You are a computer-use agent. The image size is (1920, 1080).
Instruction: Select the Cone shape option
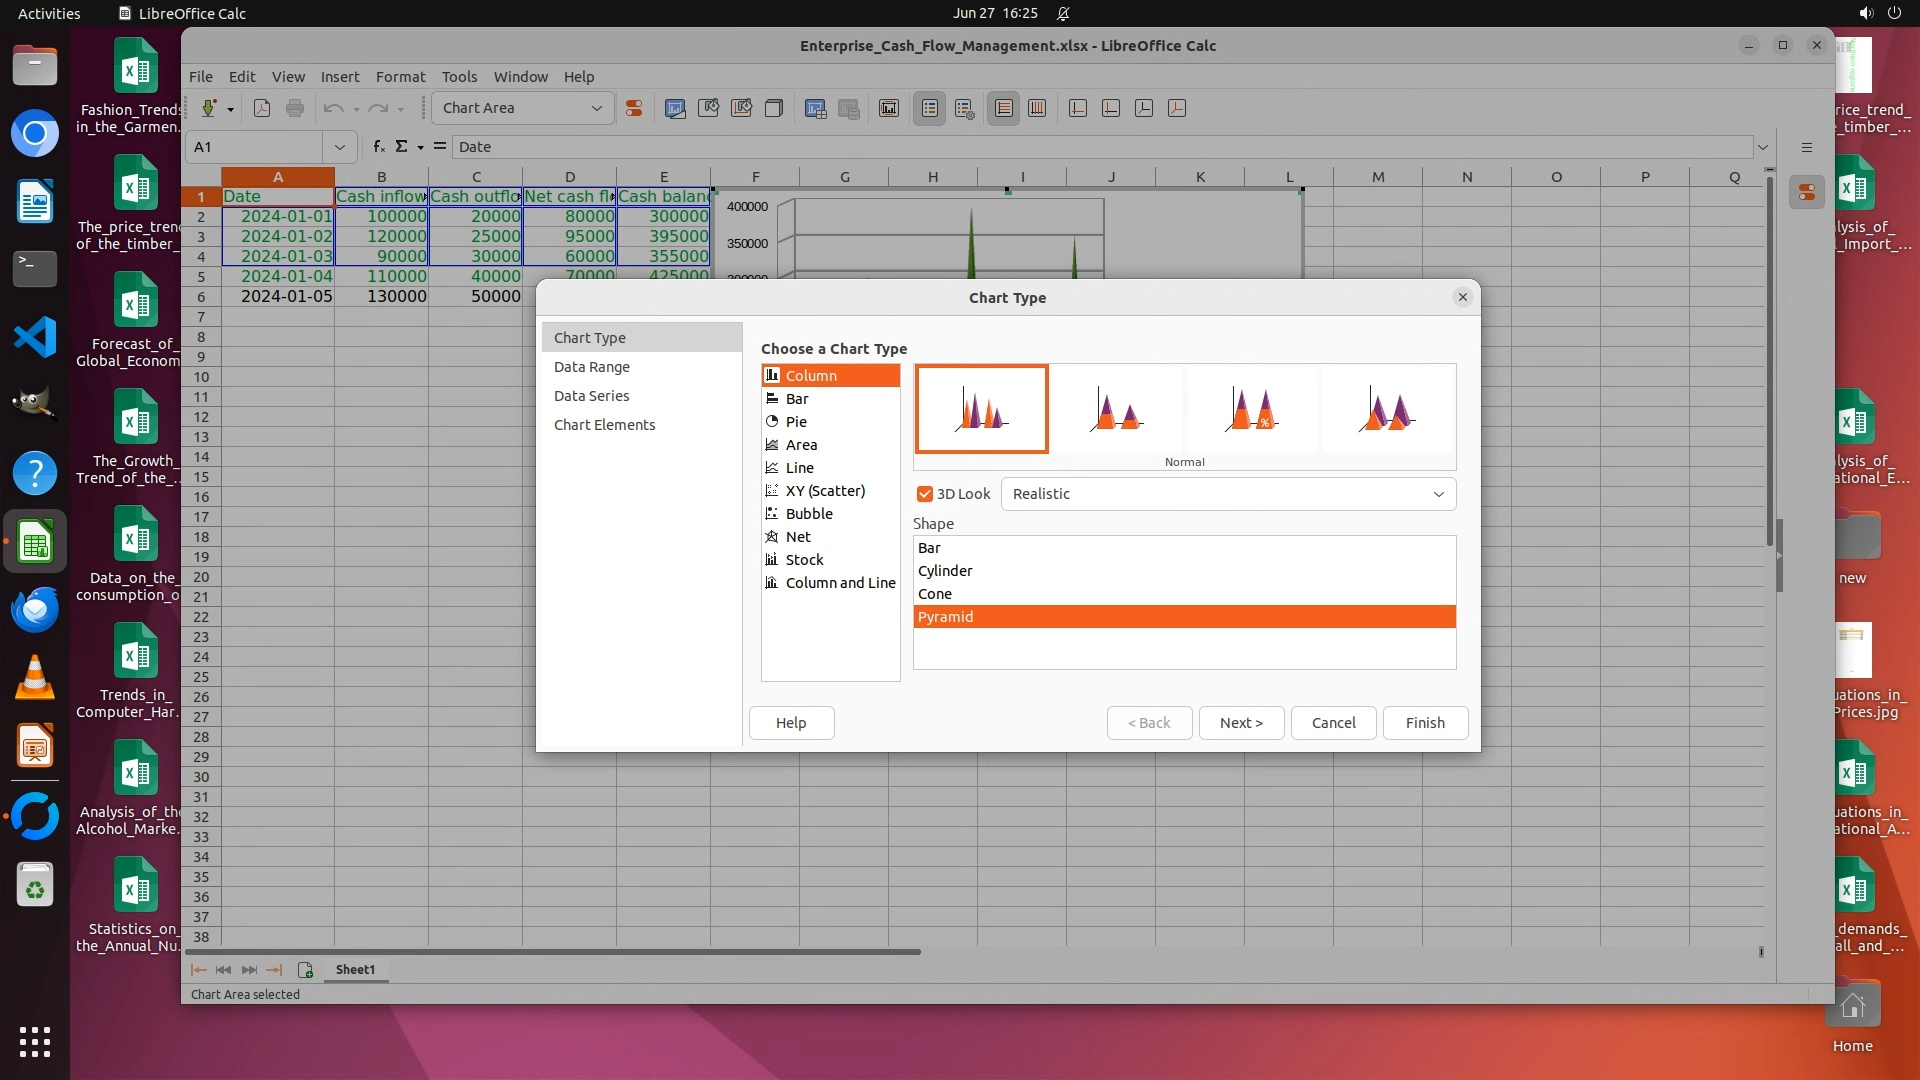pyautogui.click(x=934, y=594)
